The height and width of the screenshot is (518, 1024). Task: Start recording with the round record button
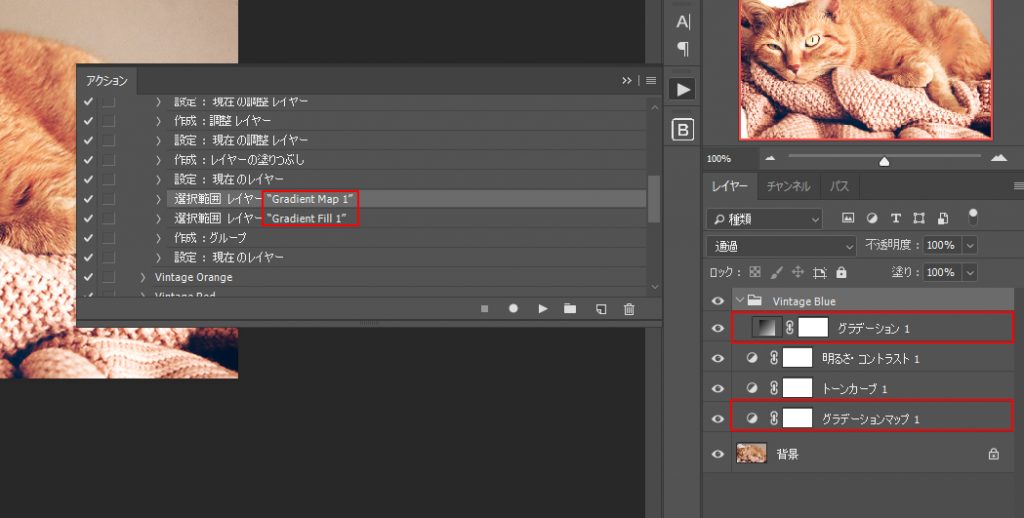tap(513, 308)
